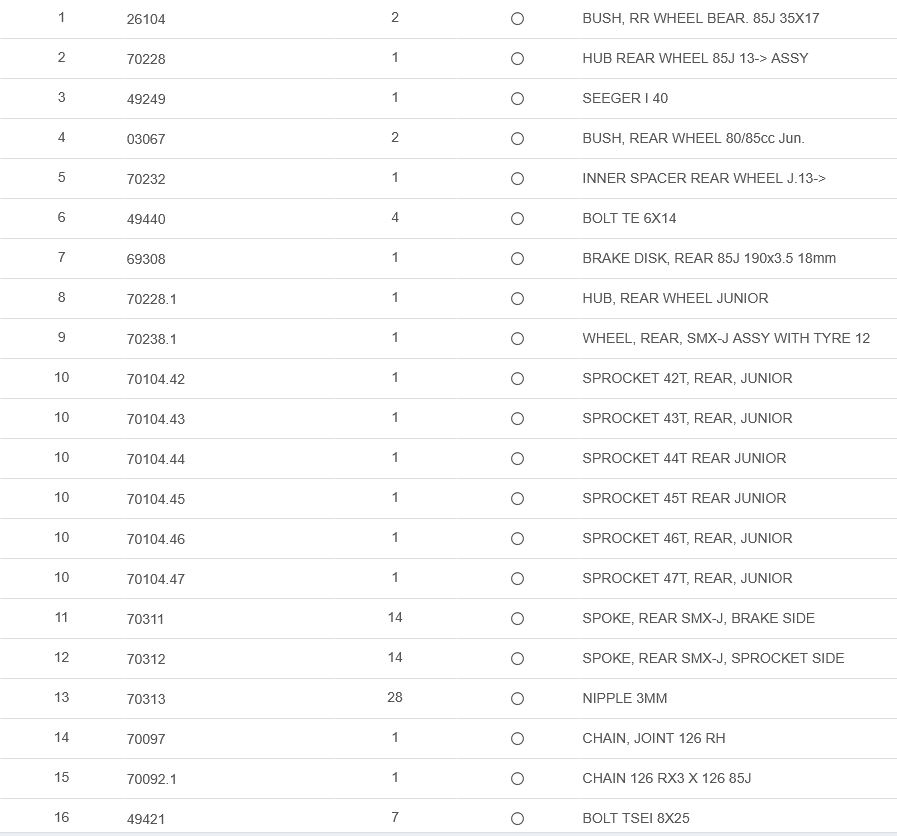Image resolution: width=897 pixels, height=836 pixels.
Task: Toggle the circle beside BOLT TE 6X14
Action: (x=517, y=219)
